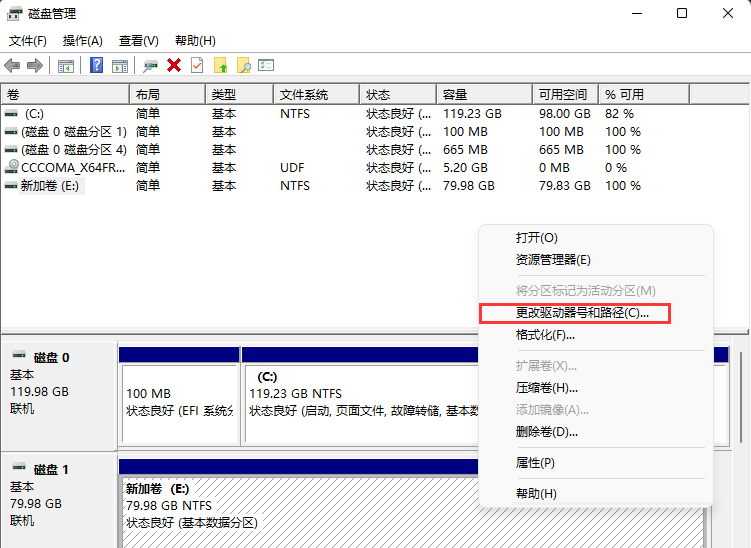Click the 0 MB free space cell
The width and height of the screenshot is (751, 548).
click(x=554, y=168)
